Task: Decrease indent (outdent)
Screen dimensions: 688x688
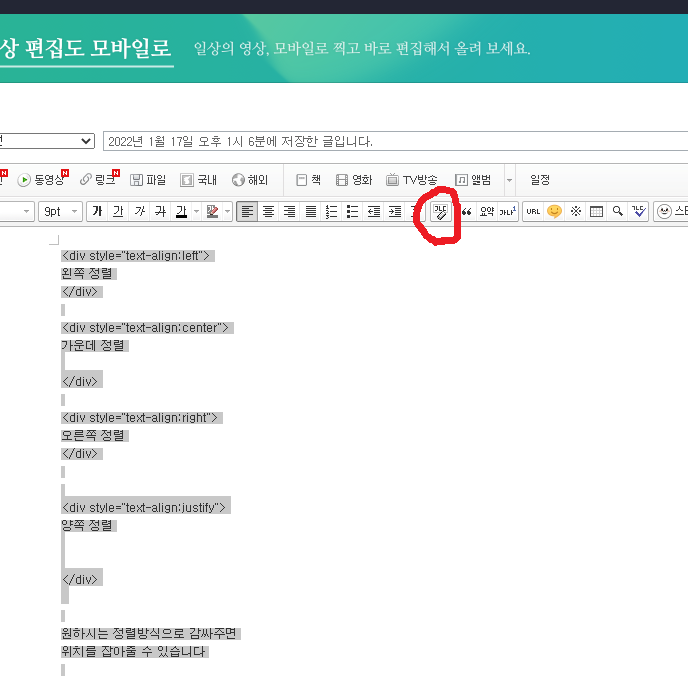Action: point(374,211)
